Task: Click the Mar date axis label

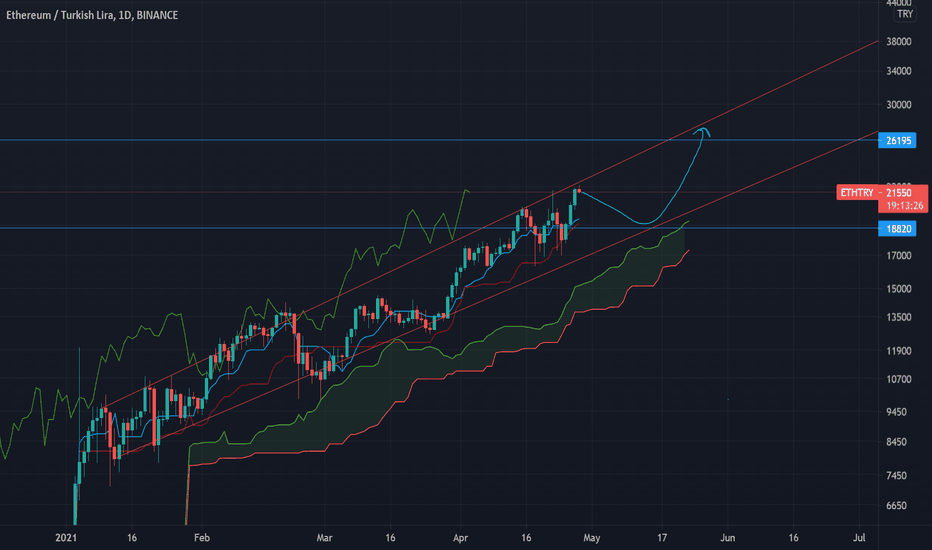Action: point(324,538)
